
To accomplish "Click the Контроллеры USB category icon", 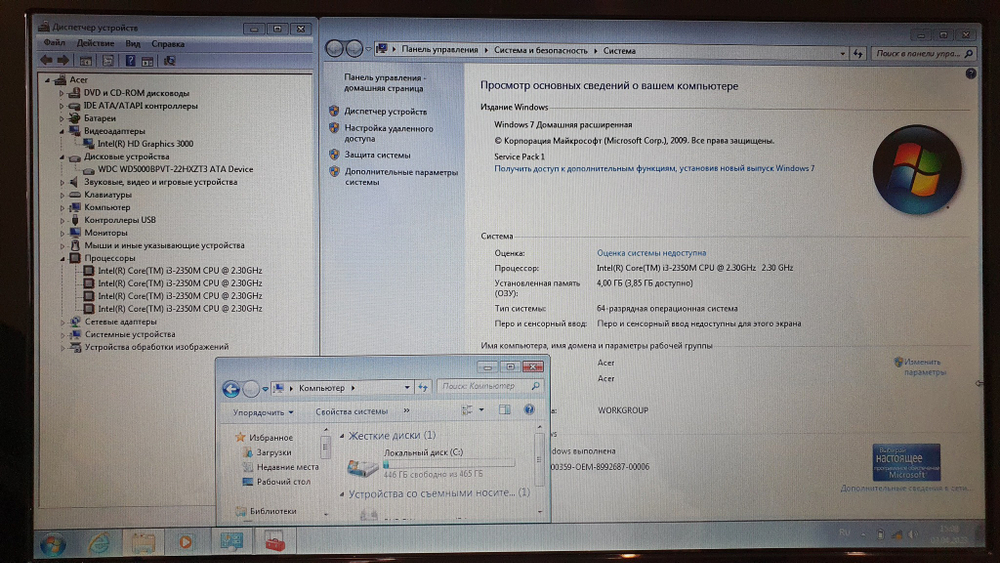I will coord(75,220).
